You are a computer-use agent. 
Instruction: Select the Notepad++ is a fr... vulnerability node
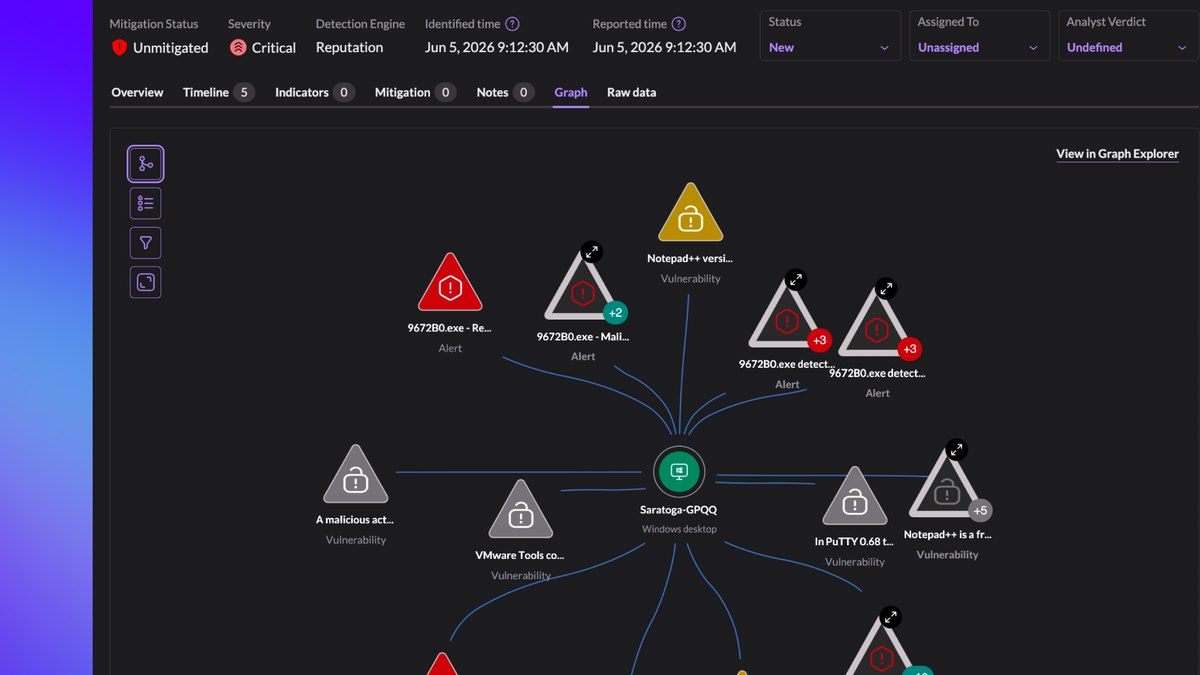(947, 487)
